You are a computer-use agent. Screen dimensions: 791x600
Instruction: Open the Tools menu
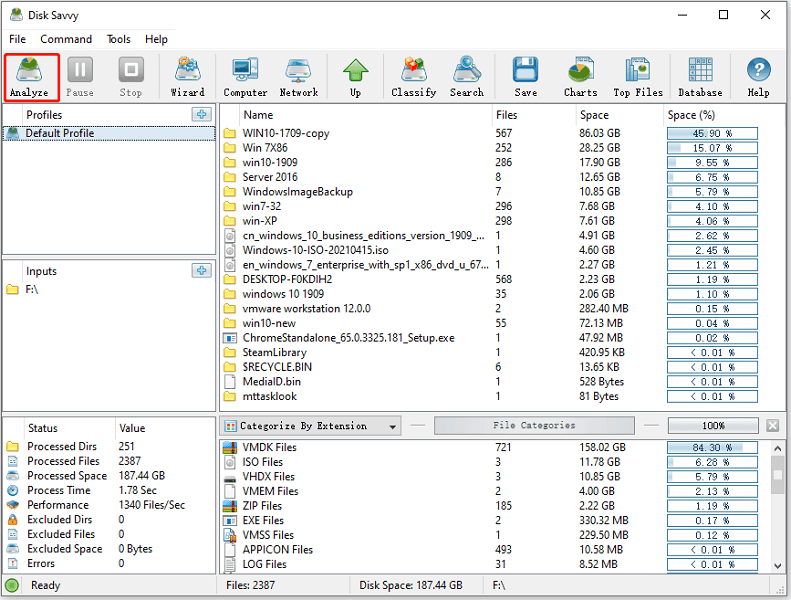point(119,39)
